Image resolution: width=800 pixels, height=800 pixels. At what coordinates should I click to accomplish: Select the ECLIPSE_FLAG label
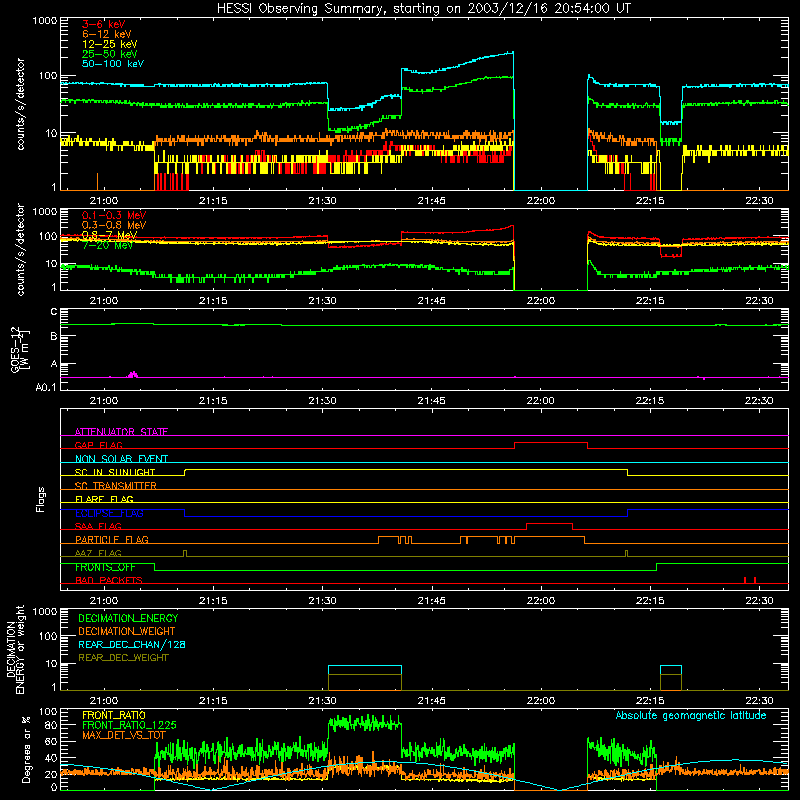(110, 513)
